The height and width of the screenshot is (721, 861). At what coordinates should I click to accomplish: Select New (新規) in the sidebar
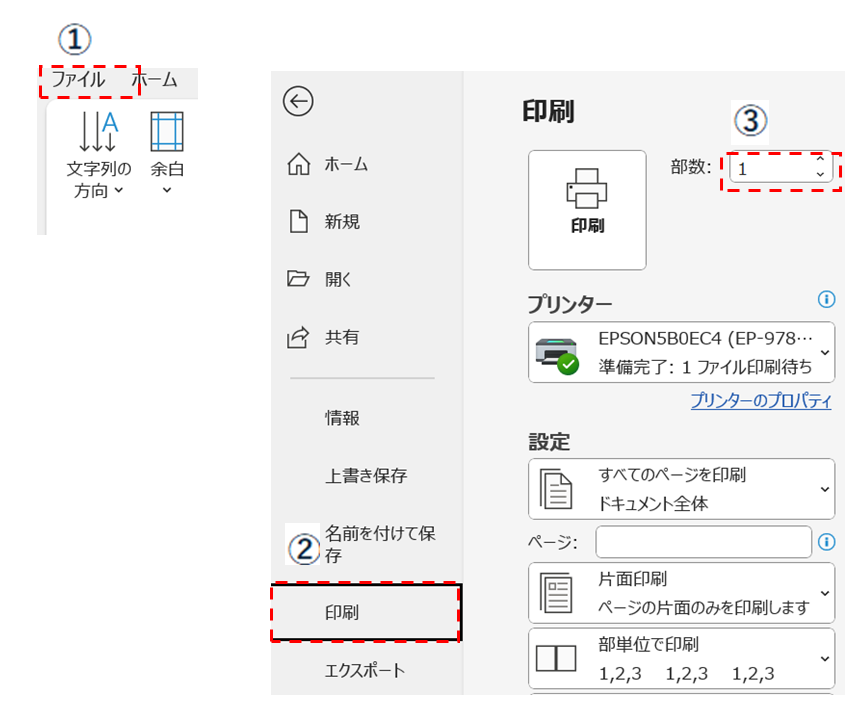tap(328, 222)
